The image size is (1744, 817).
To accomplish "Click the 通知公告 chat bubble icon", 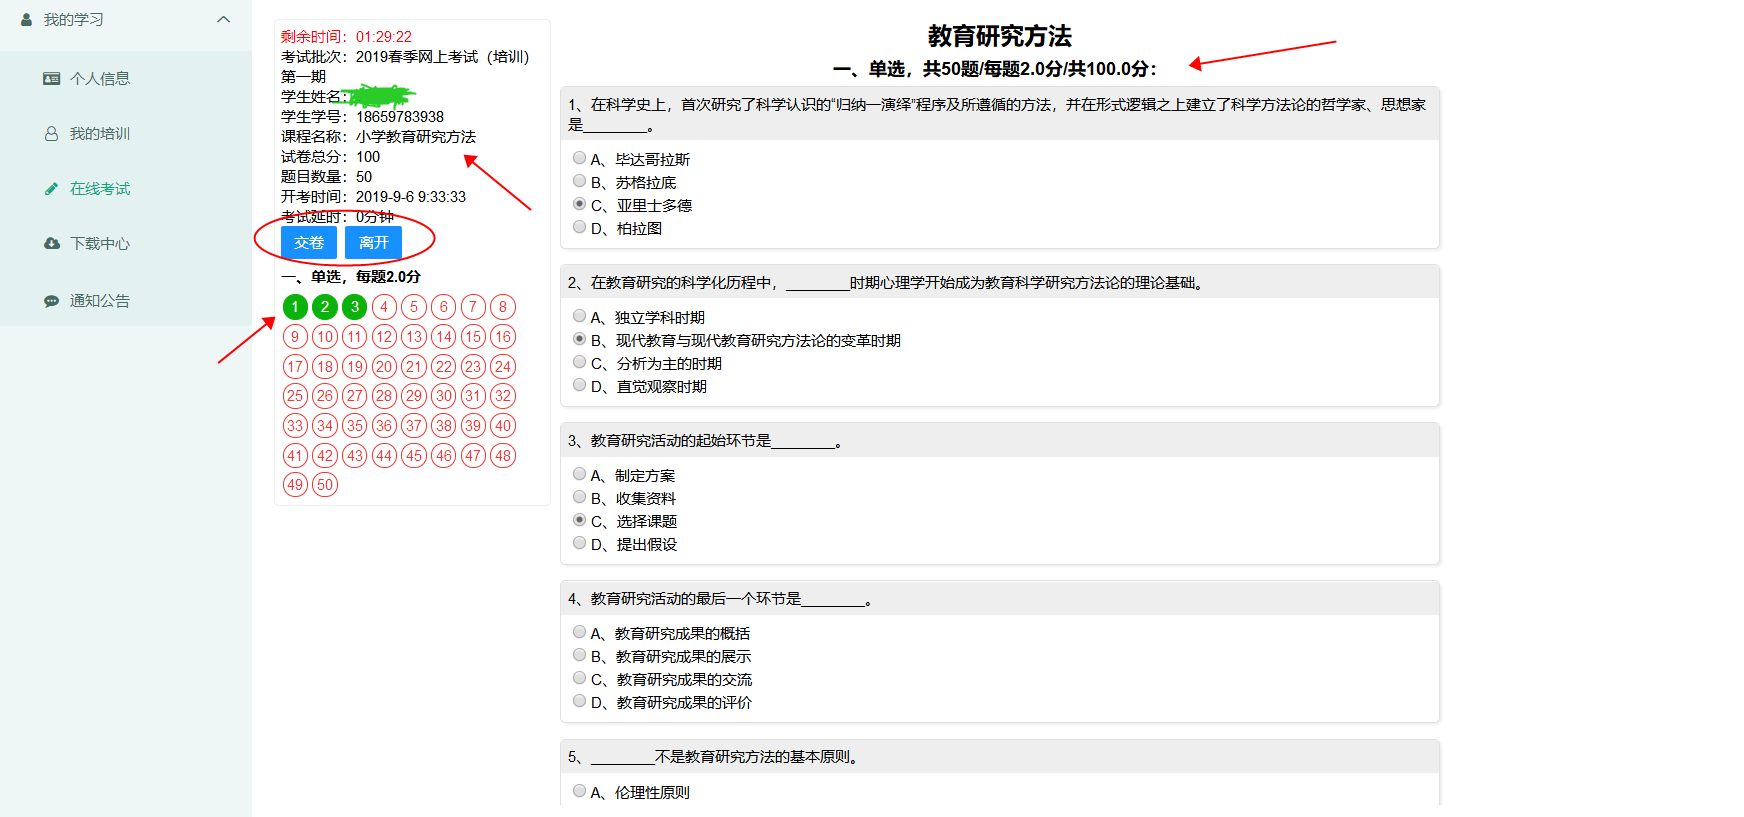I will 51,301.
